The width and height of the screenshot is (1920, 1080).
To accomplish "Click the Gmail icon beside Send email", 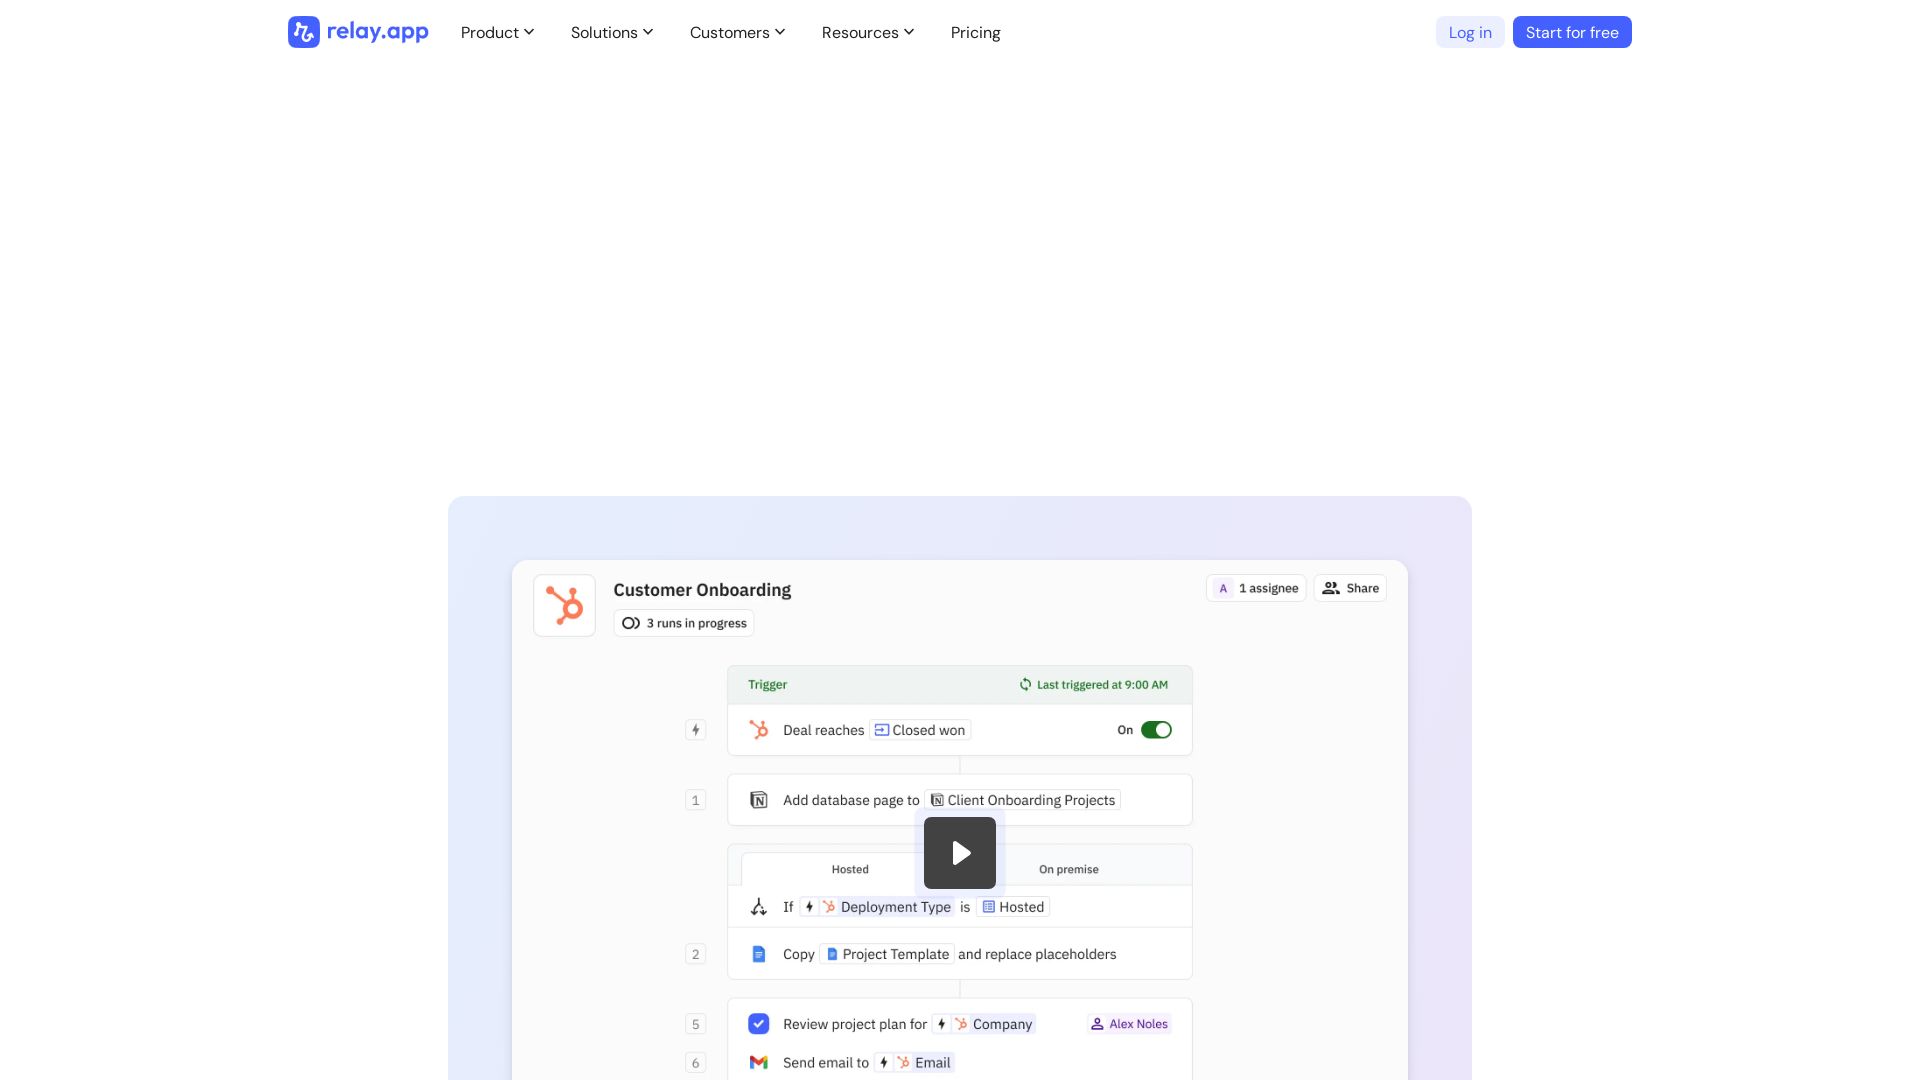I will click(759, 1062).
